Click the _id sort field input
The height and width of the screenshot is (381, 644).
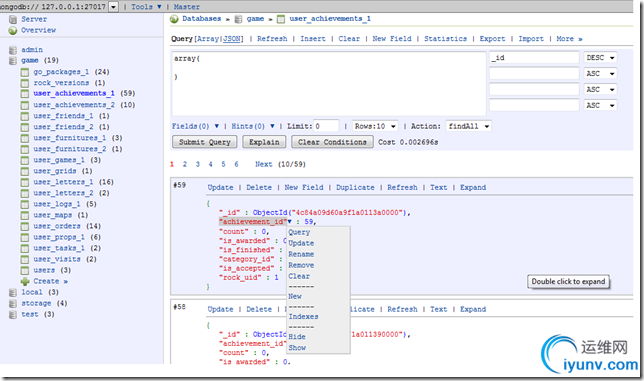(534, 58)
